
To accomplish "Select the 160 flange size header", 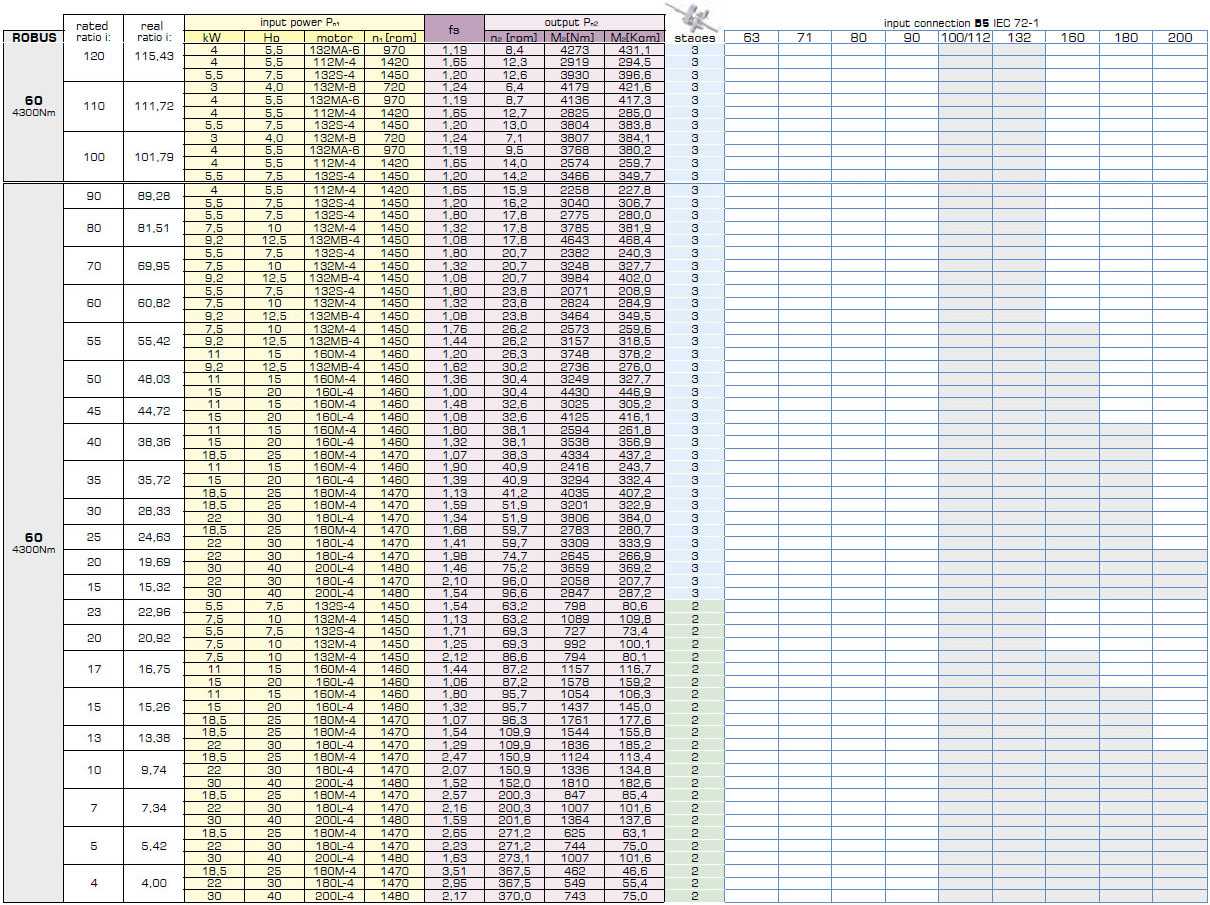I will (1072, 37).
